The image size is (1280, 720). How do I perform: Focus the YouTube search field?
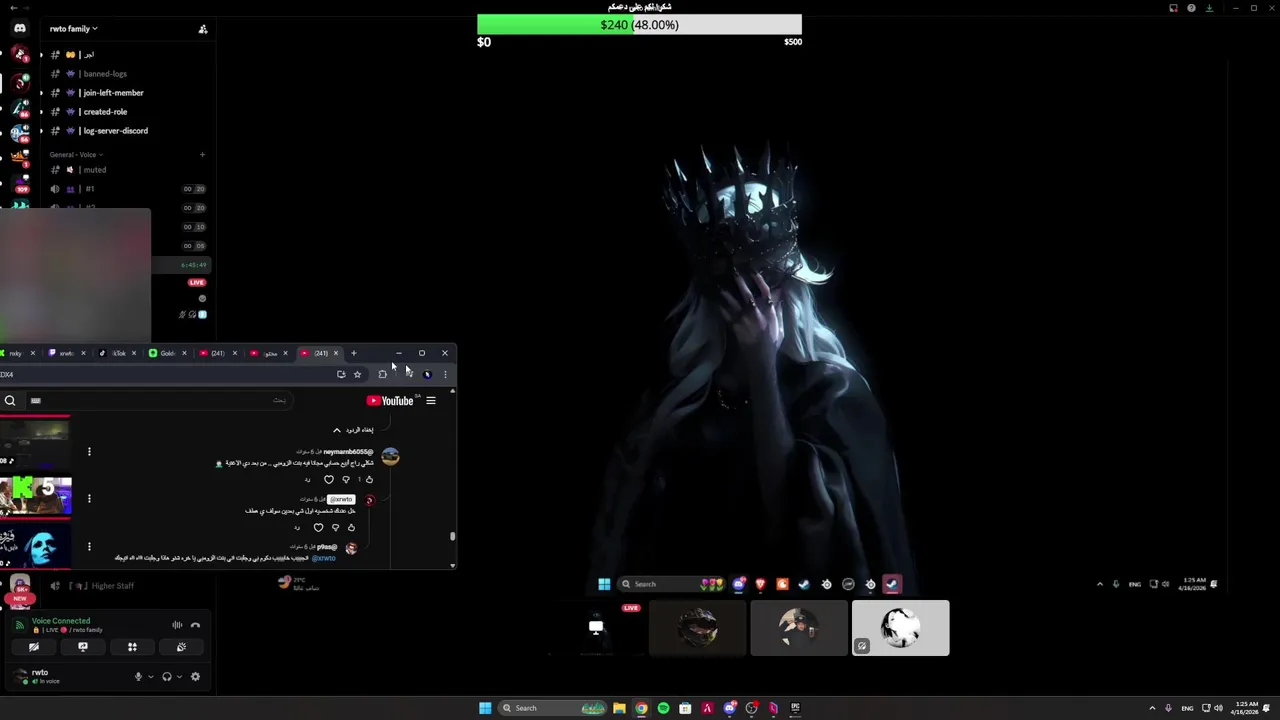tap(160, 401)
